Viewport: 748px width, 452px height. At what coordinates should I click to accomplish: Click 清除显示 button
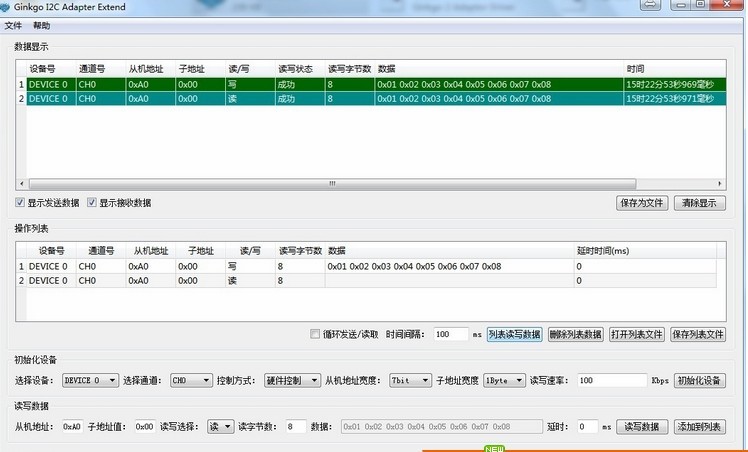tap(700, 203)
